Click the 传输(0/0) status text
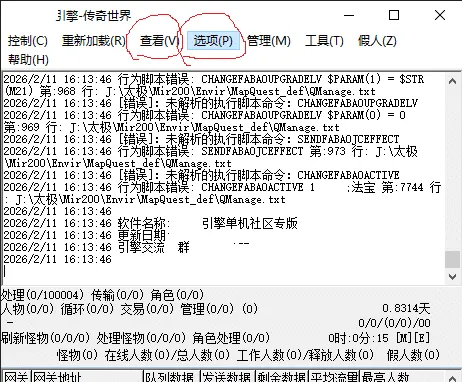Viewport: 462px width, 382px height. tap(118, 295)
